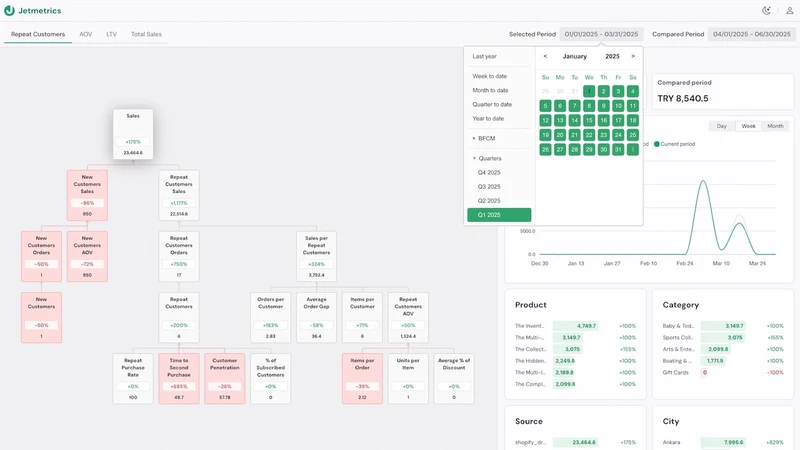Select the Sales root metric node
This screenshot has height=450, width=800.
[x=133, y=134]
